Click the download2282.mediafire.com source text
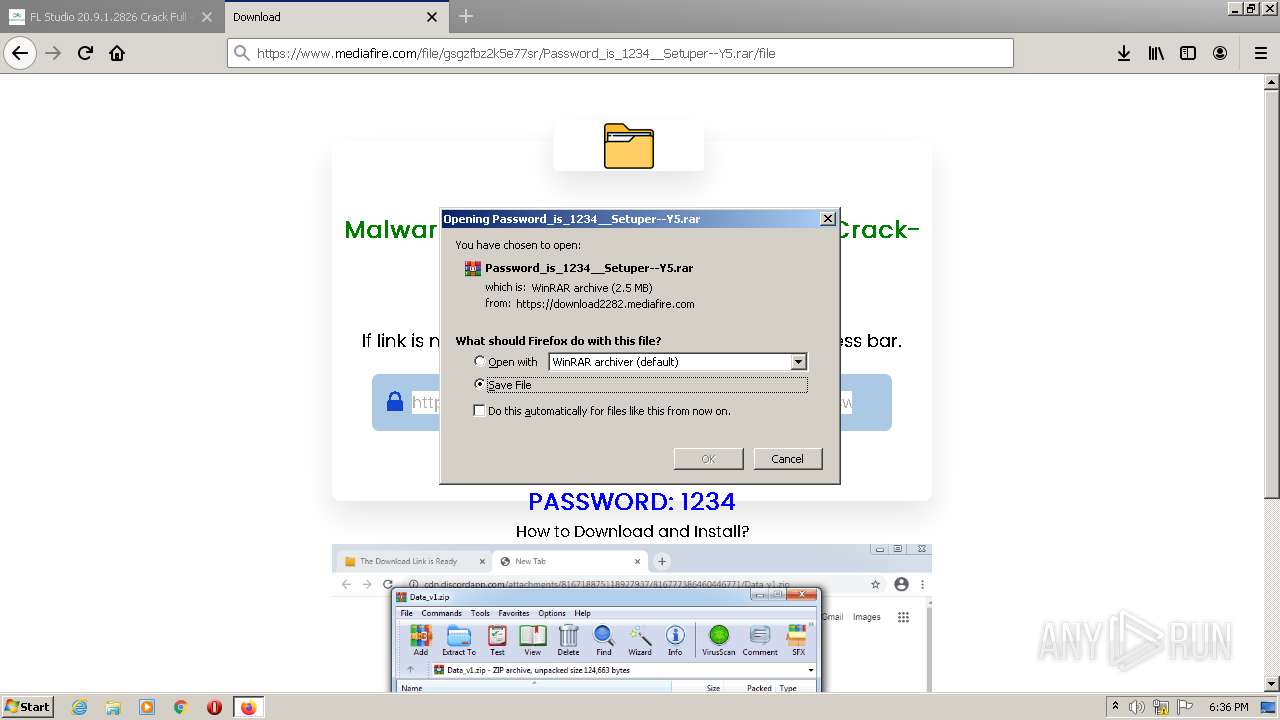This screenshot has height=720, width=1280. point(605,304)
